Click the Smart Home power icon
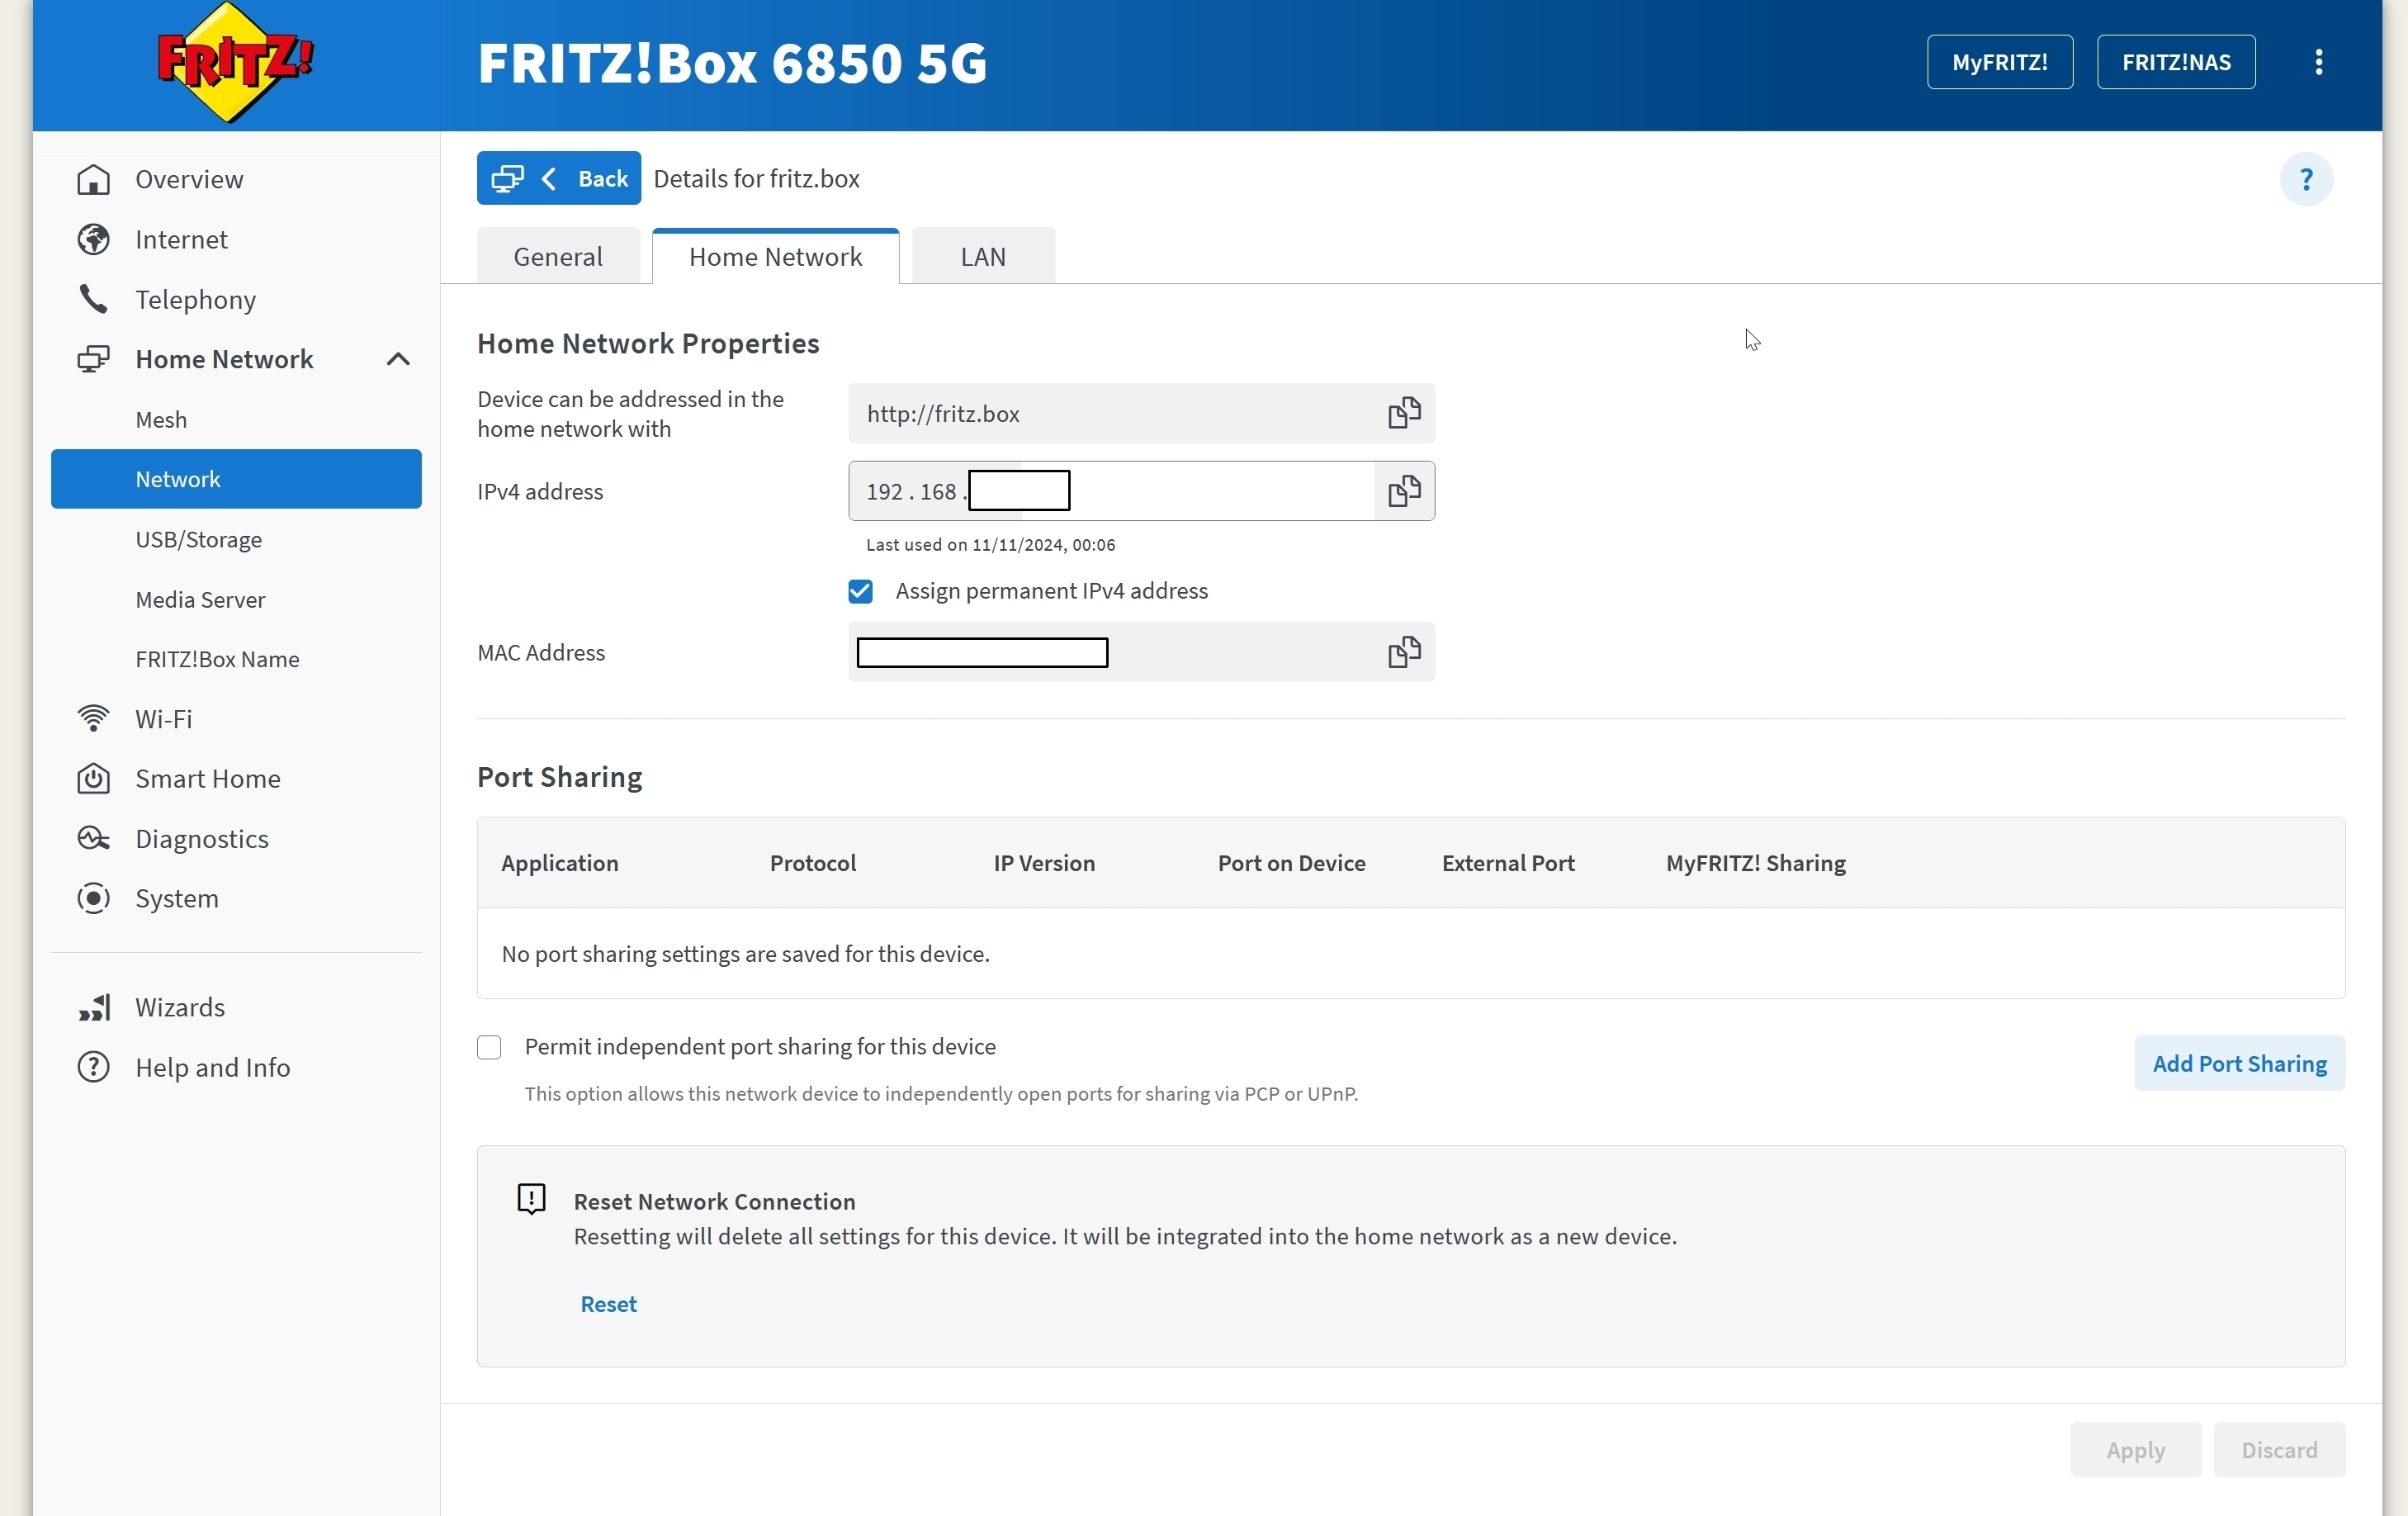The image size is (2408, 1516). tap(93, 778)
